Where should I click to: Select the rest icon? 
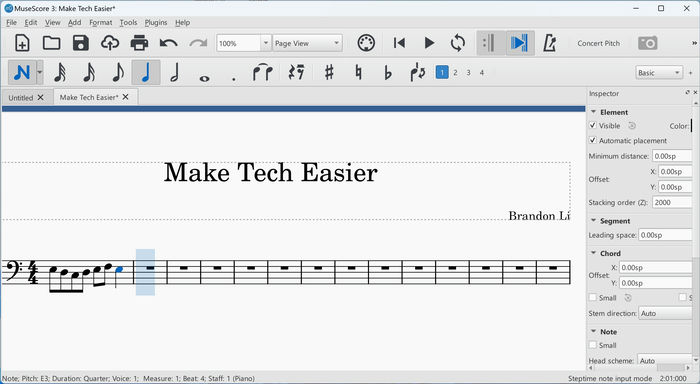pos(296,72)
